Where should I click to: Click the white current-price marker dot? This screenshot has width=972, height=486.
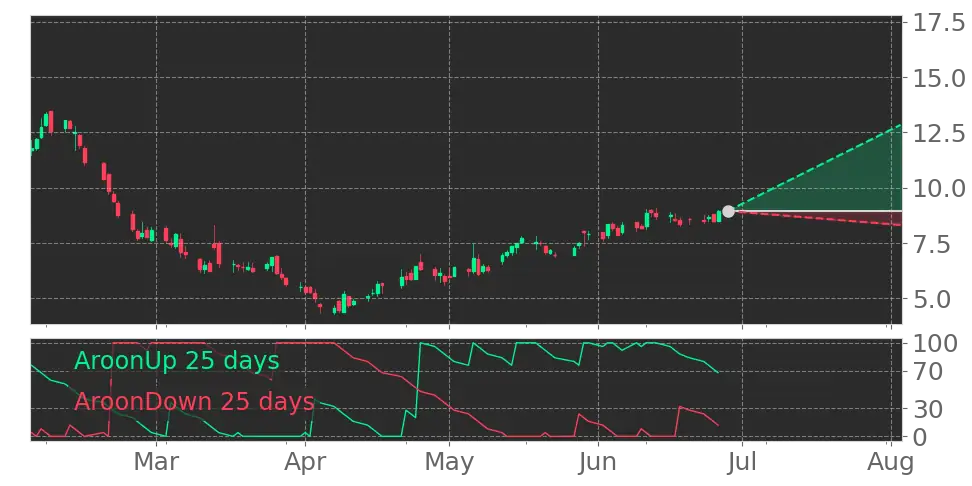(x=728, y=211)
